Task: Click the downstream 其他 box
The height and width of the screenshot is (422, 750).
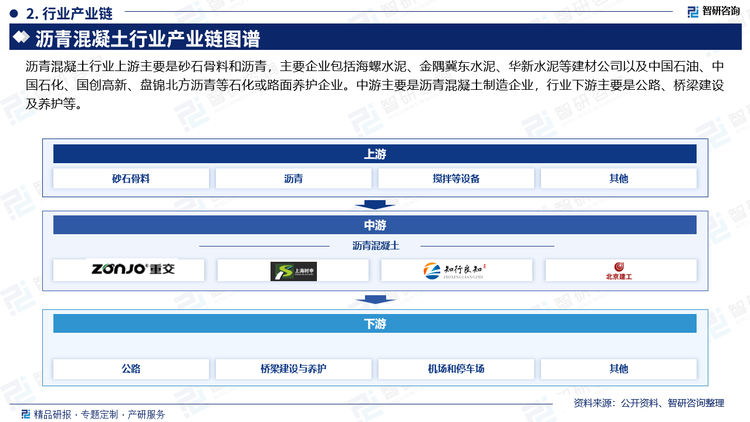Action: [618, 368]
